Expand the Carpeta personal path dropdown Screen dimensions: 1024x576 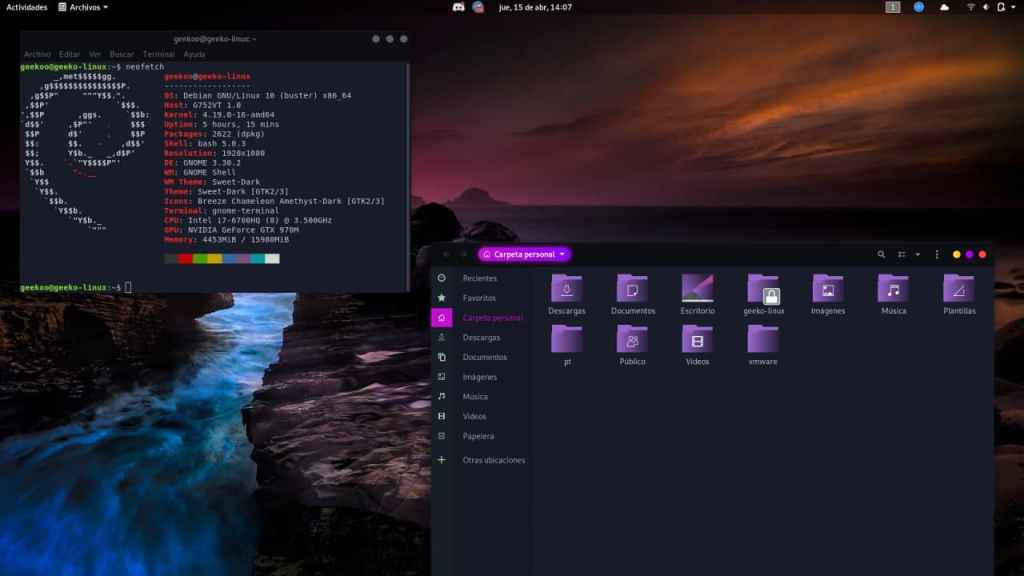pos(562,255)
